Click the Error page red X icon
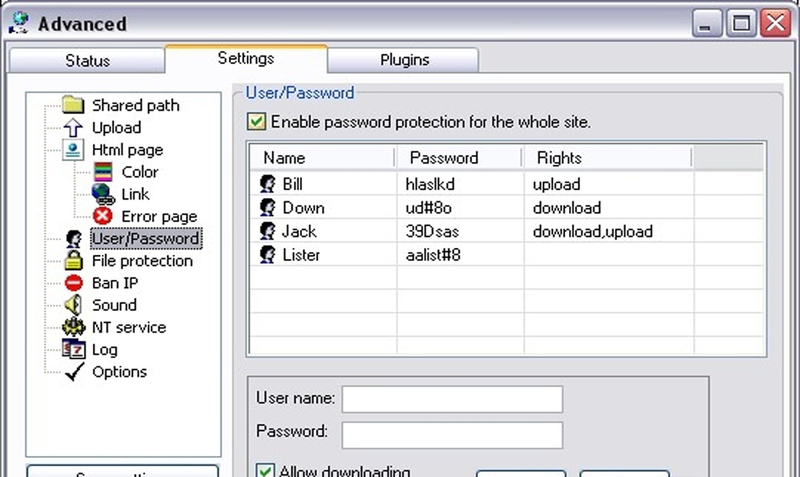The height and width of the screenshot is (477, 800). tap(102, 216)
